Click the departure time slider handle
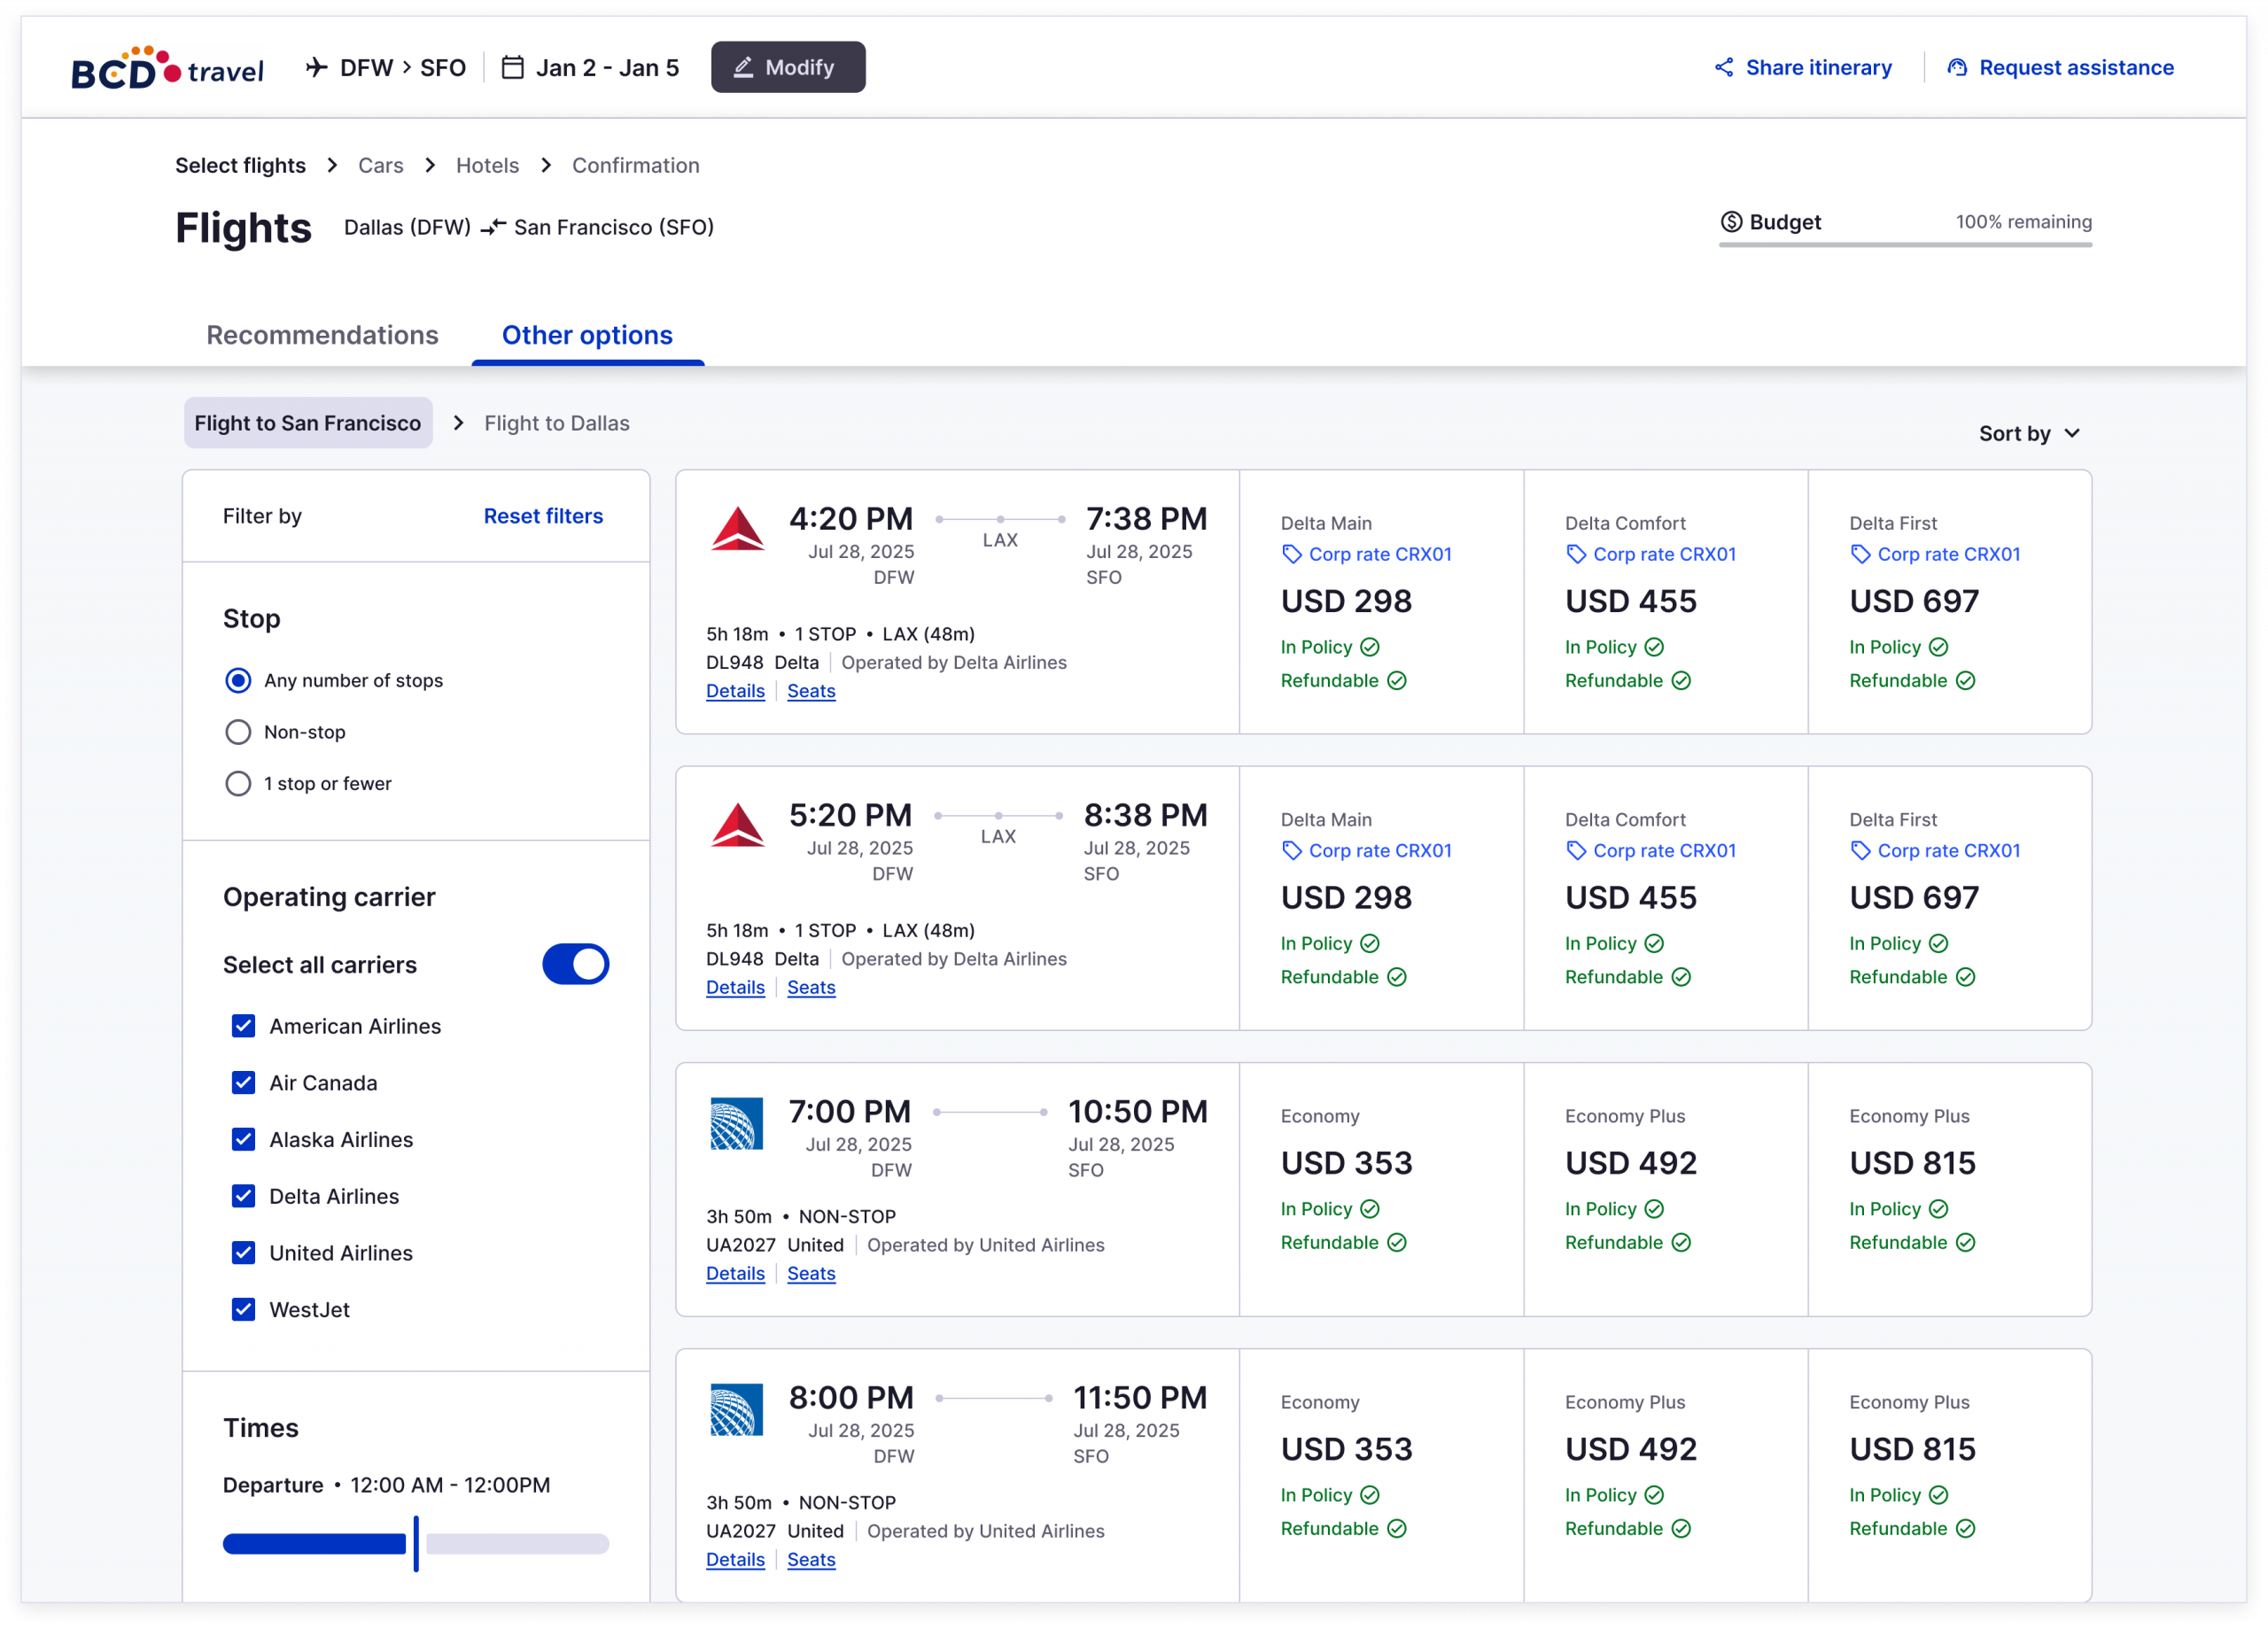The height and width of the screenshot is (1629, 2268). click(416, 1543)
